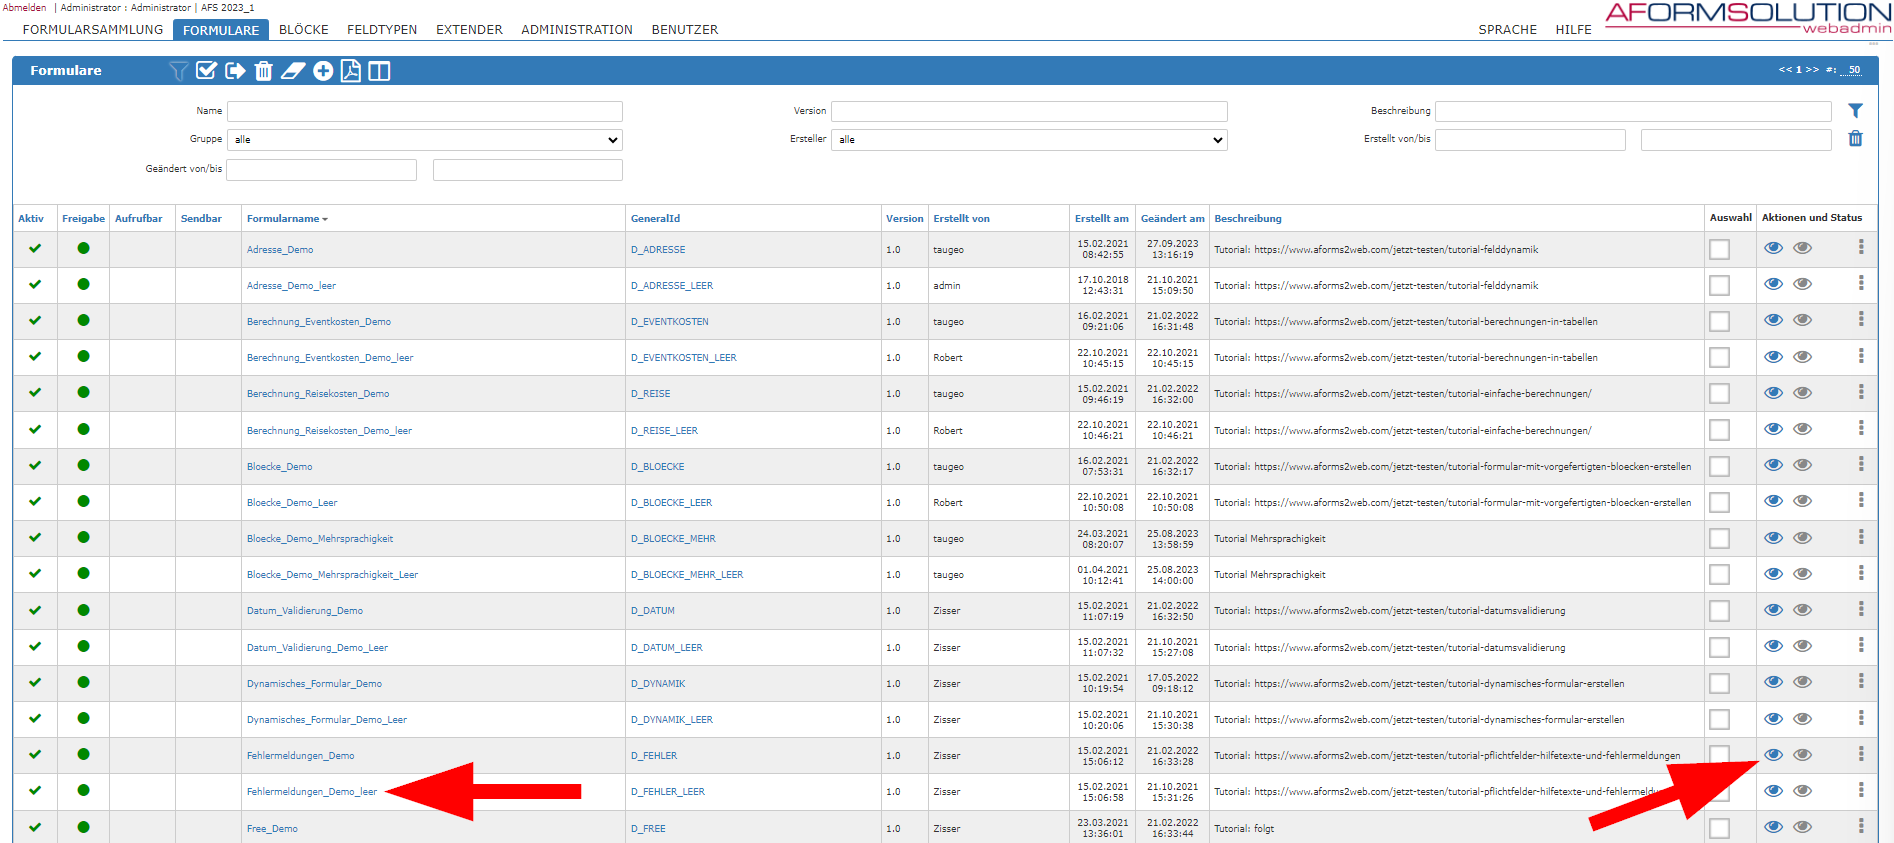This screenshot has height=843, width=1894.
Task: Expand the Ersteller dropdown
Action: (1028, 140)
